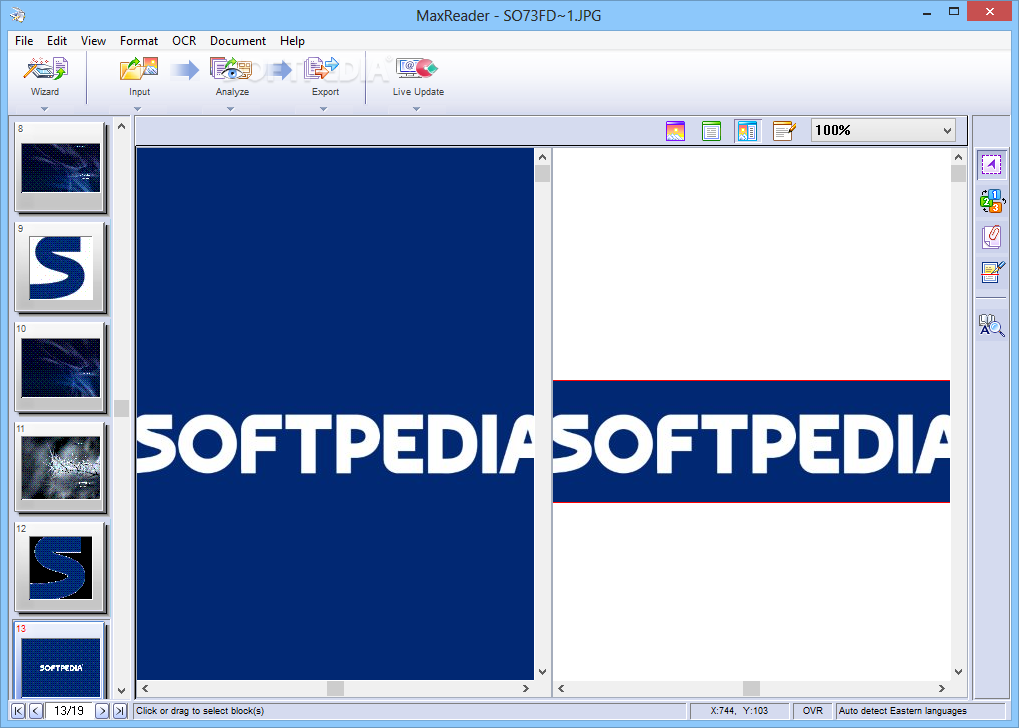Expand the Live Update dropdown arrow
This screenshot has width=1019, height=728.
[416, 109]
